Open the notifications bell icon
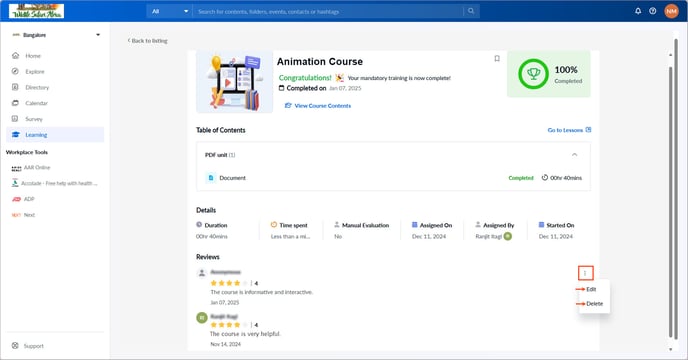The height and width of the screenshot is (360, 688). click(638, 11)
